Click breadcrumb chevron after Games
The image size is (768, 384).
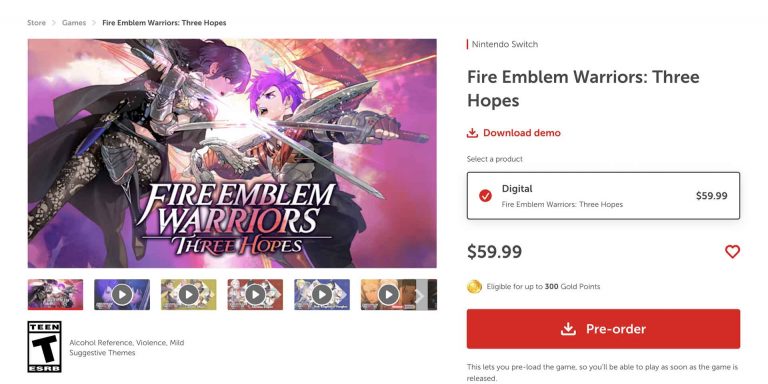(94, 23)
